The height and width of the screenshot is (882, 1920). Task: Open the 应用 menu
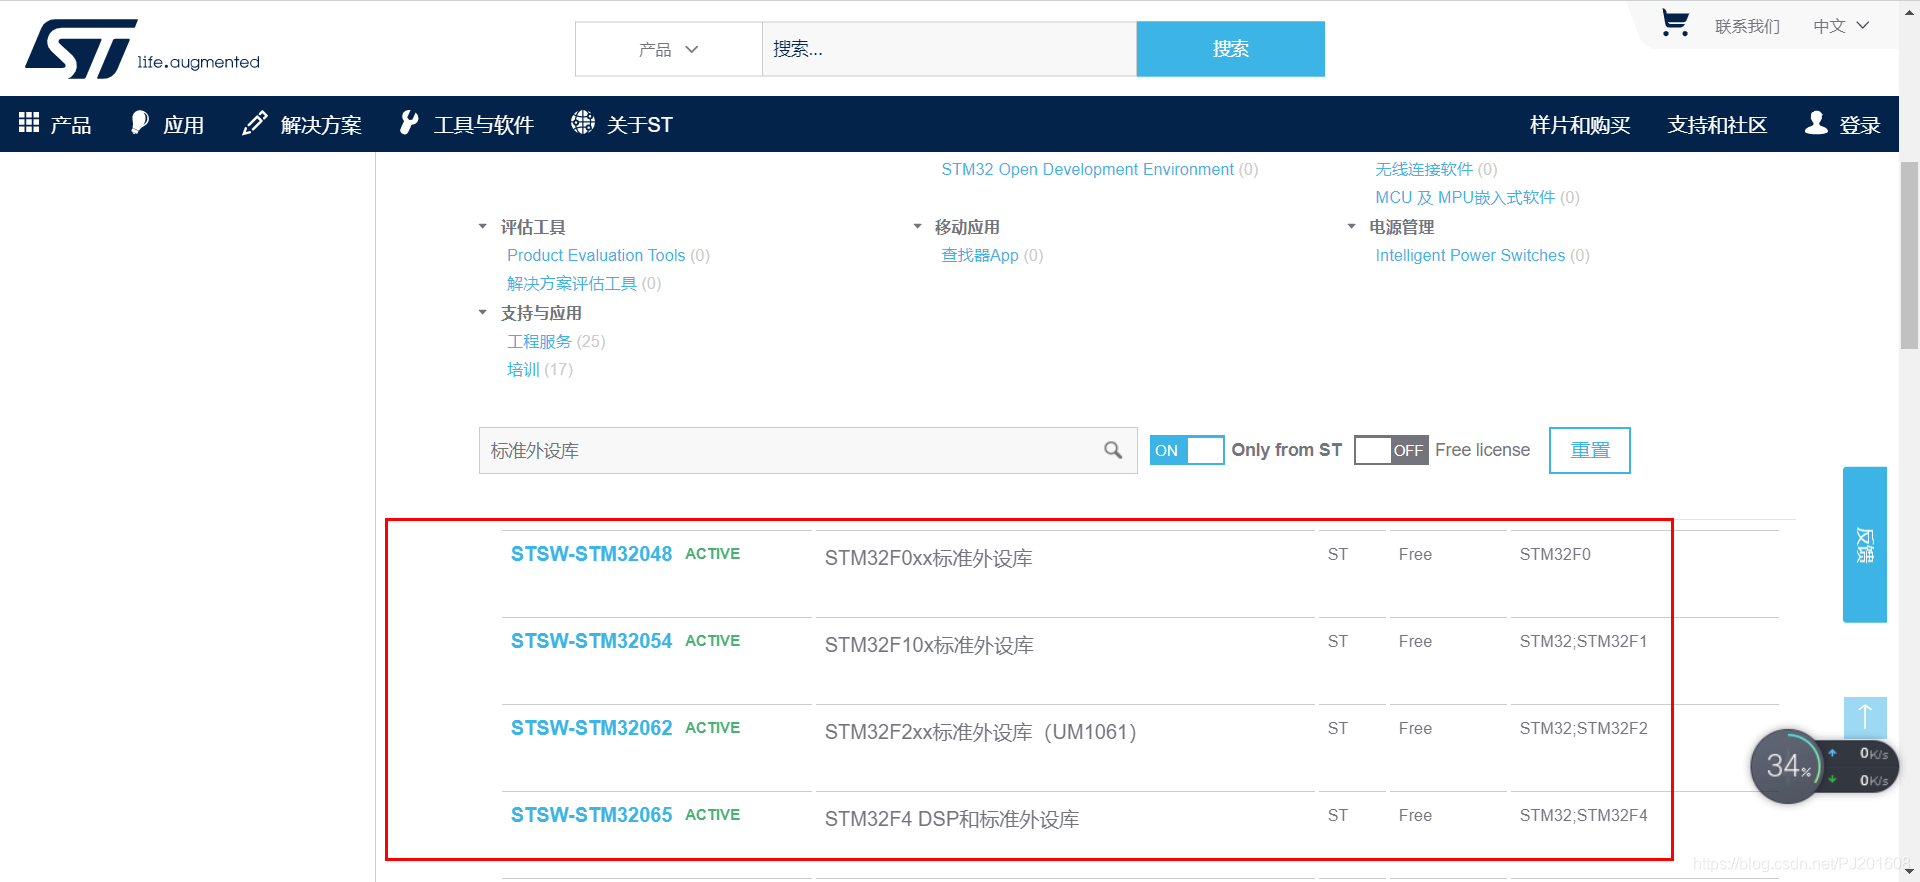tap(184, 125)
